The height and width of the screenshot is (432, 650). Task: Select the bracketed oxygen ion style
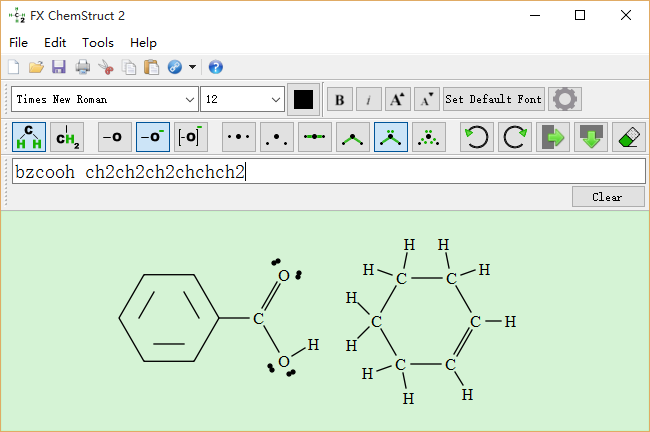[191, 136]
